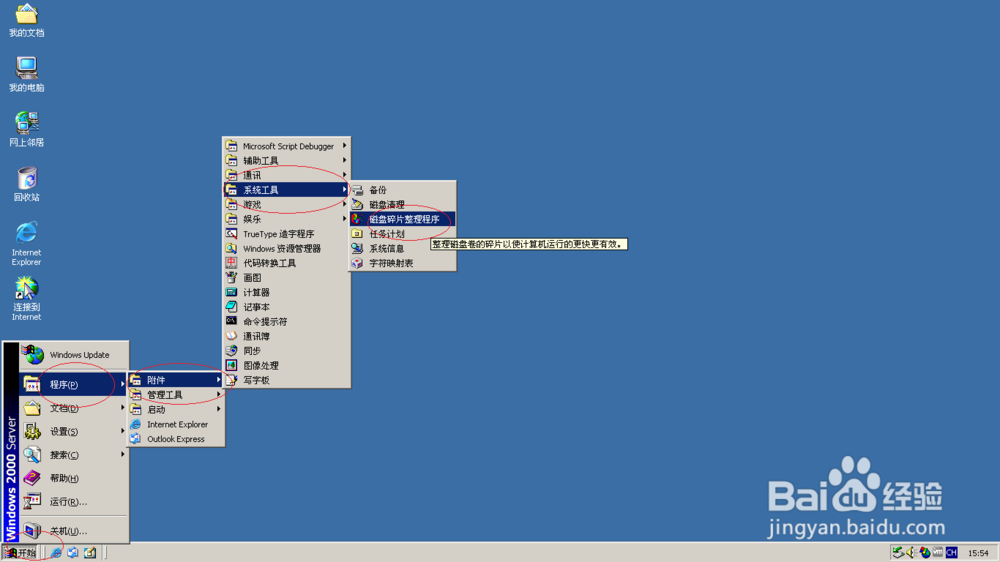Open the 搜索(C) Search menu item
Screen dimensions: 1000x562
[74, 455]
